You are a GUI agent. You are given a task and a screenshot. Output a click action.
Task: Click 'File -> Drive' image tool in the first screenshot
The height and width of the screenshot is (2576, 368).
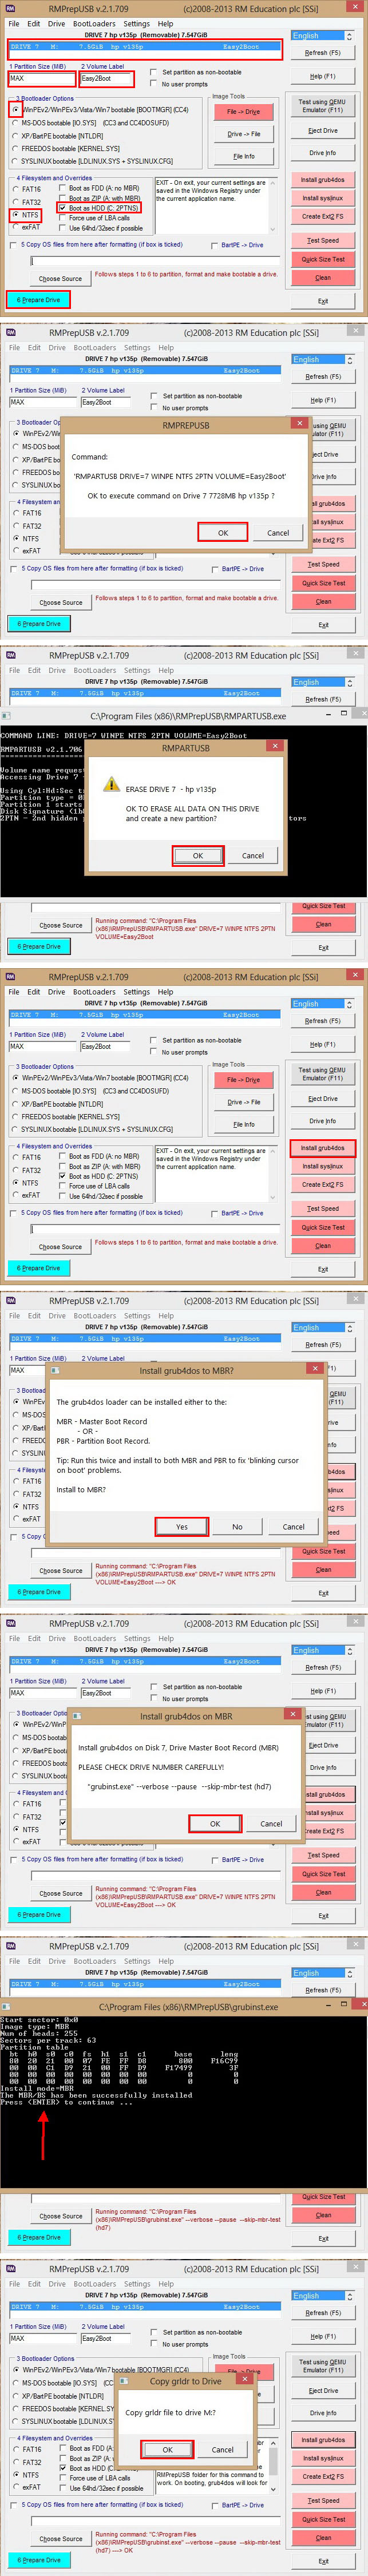[x=243, y=112]
